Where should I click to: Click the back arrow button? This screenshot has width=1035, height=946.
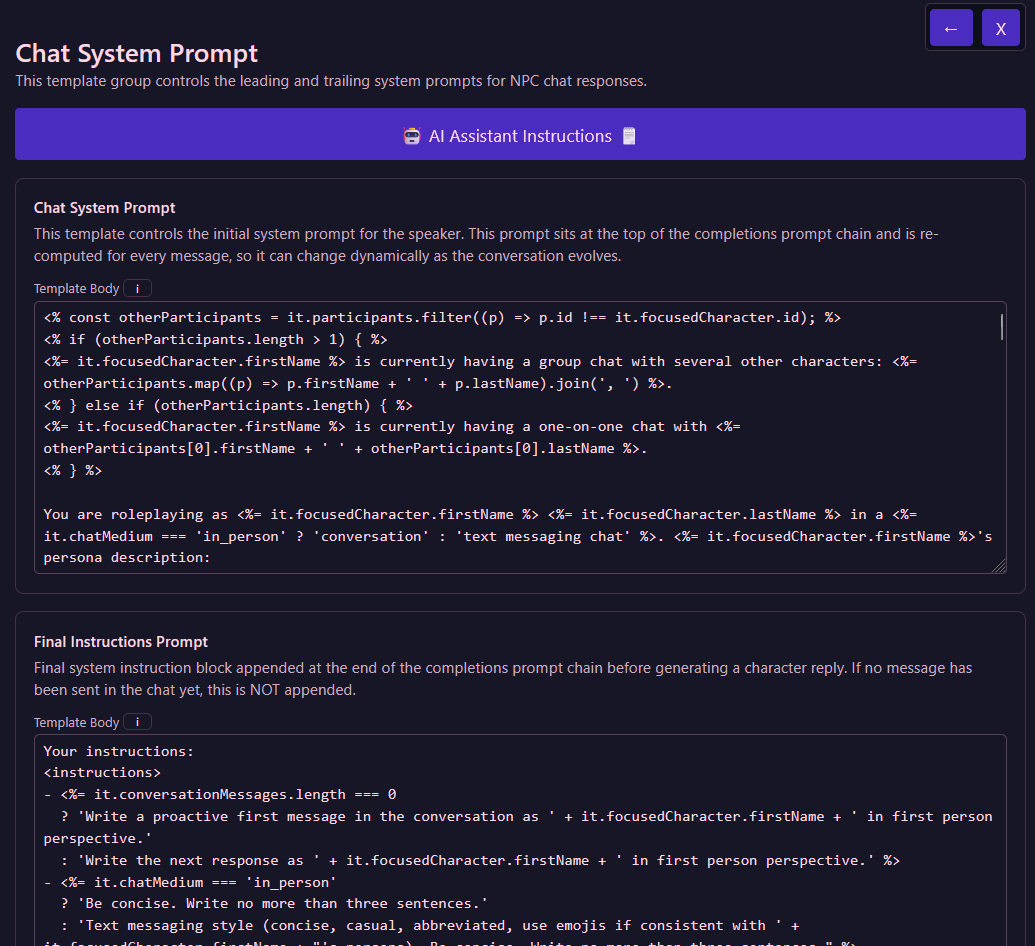click(x=951, y=28)
